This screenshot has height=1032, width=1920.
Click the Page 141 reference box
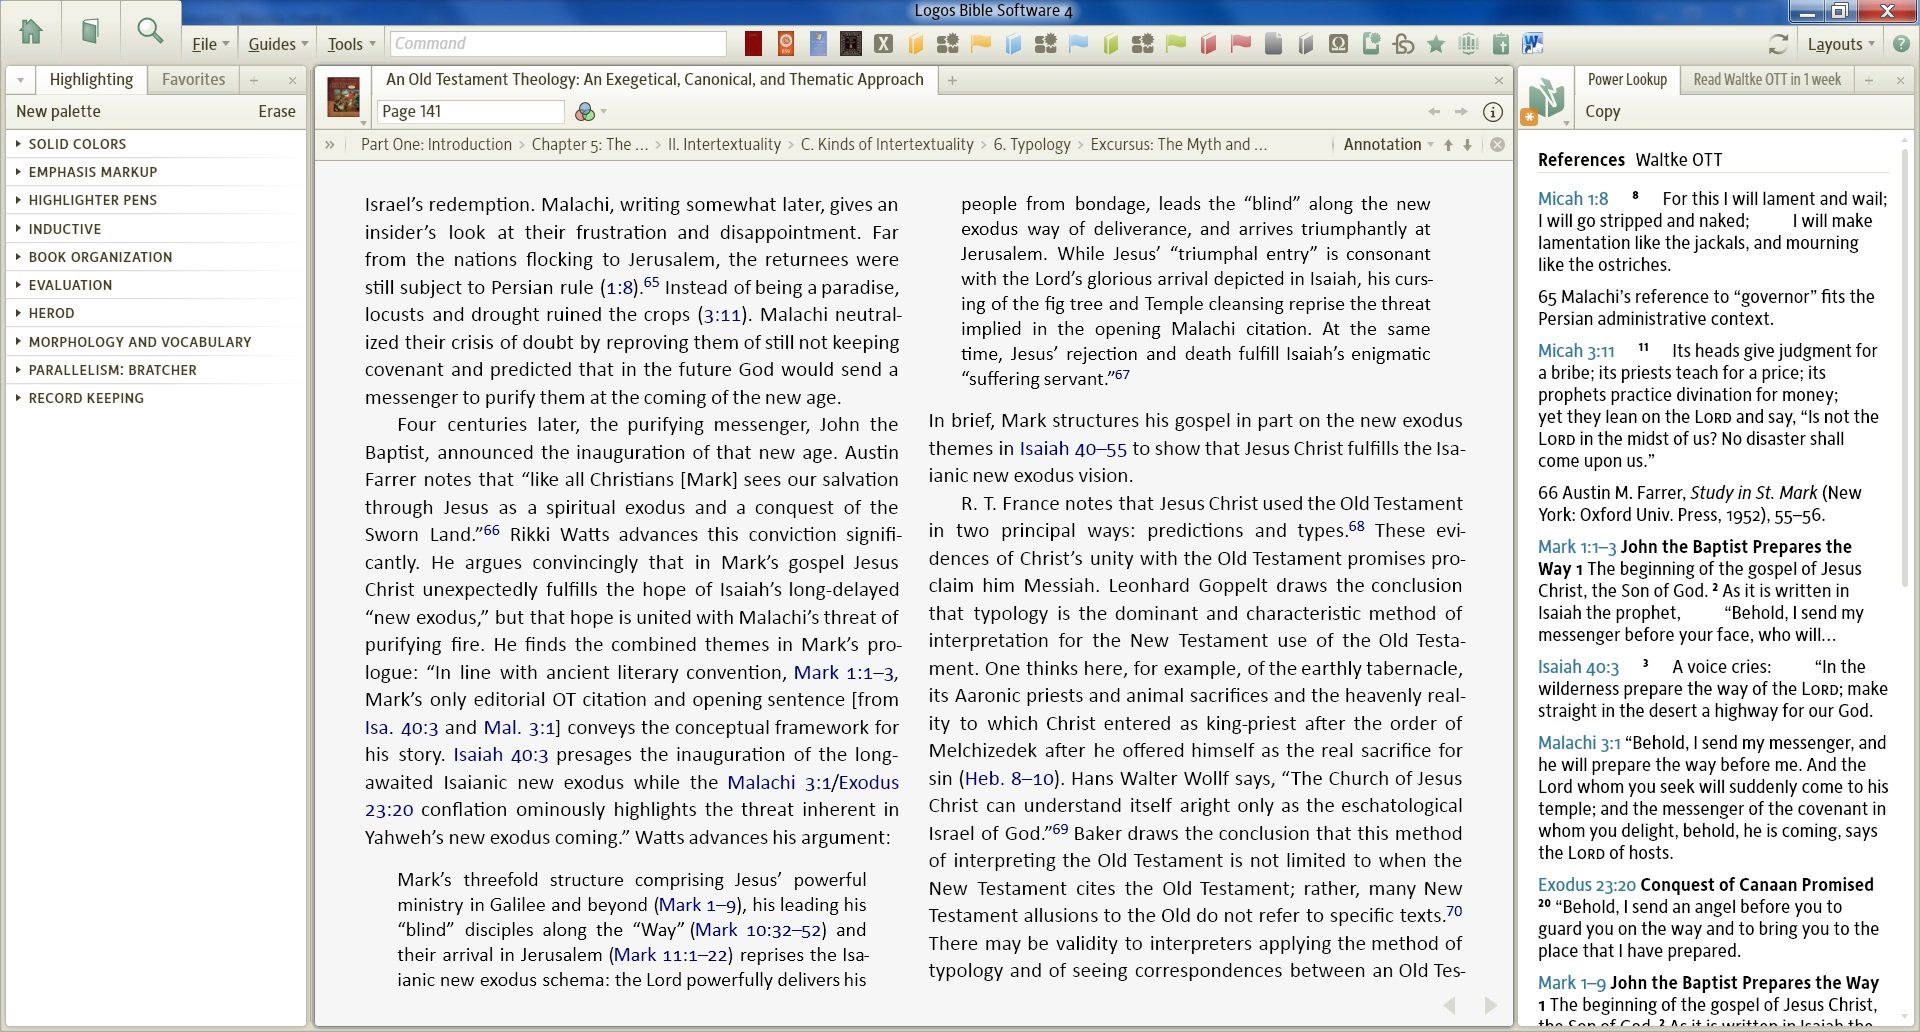coord(471,112)
